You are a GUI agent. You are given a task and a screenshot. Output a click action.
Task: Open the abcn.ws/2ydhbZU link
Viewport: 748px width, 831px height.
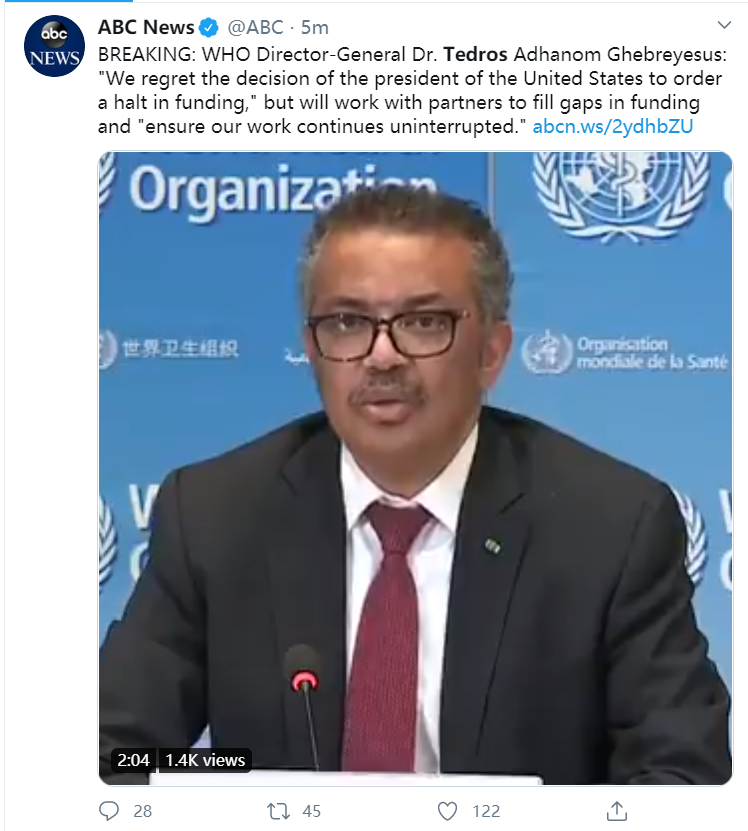[x=612, y=127]
